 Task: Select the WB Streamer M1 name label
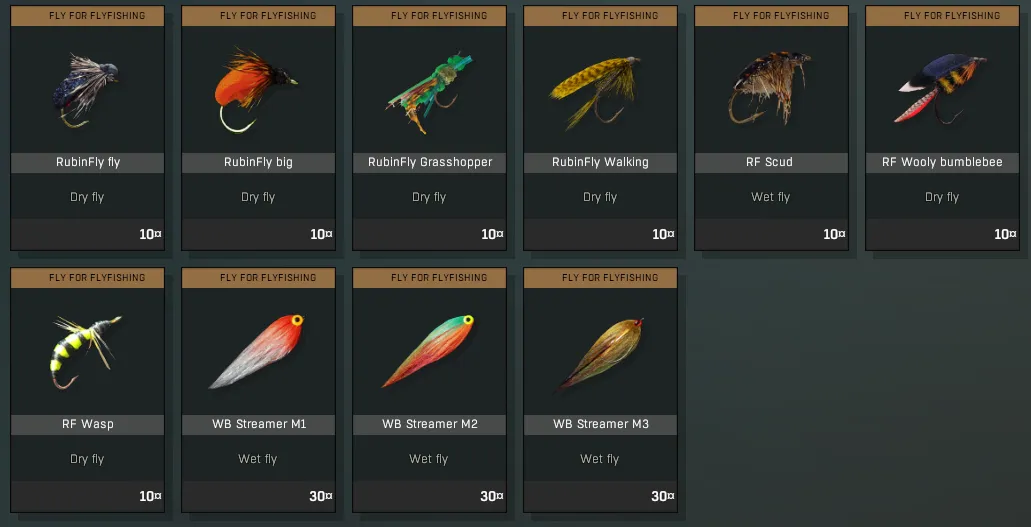[x=258, y=424]
